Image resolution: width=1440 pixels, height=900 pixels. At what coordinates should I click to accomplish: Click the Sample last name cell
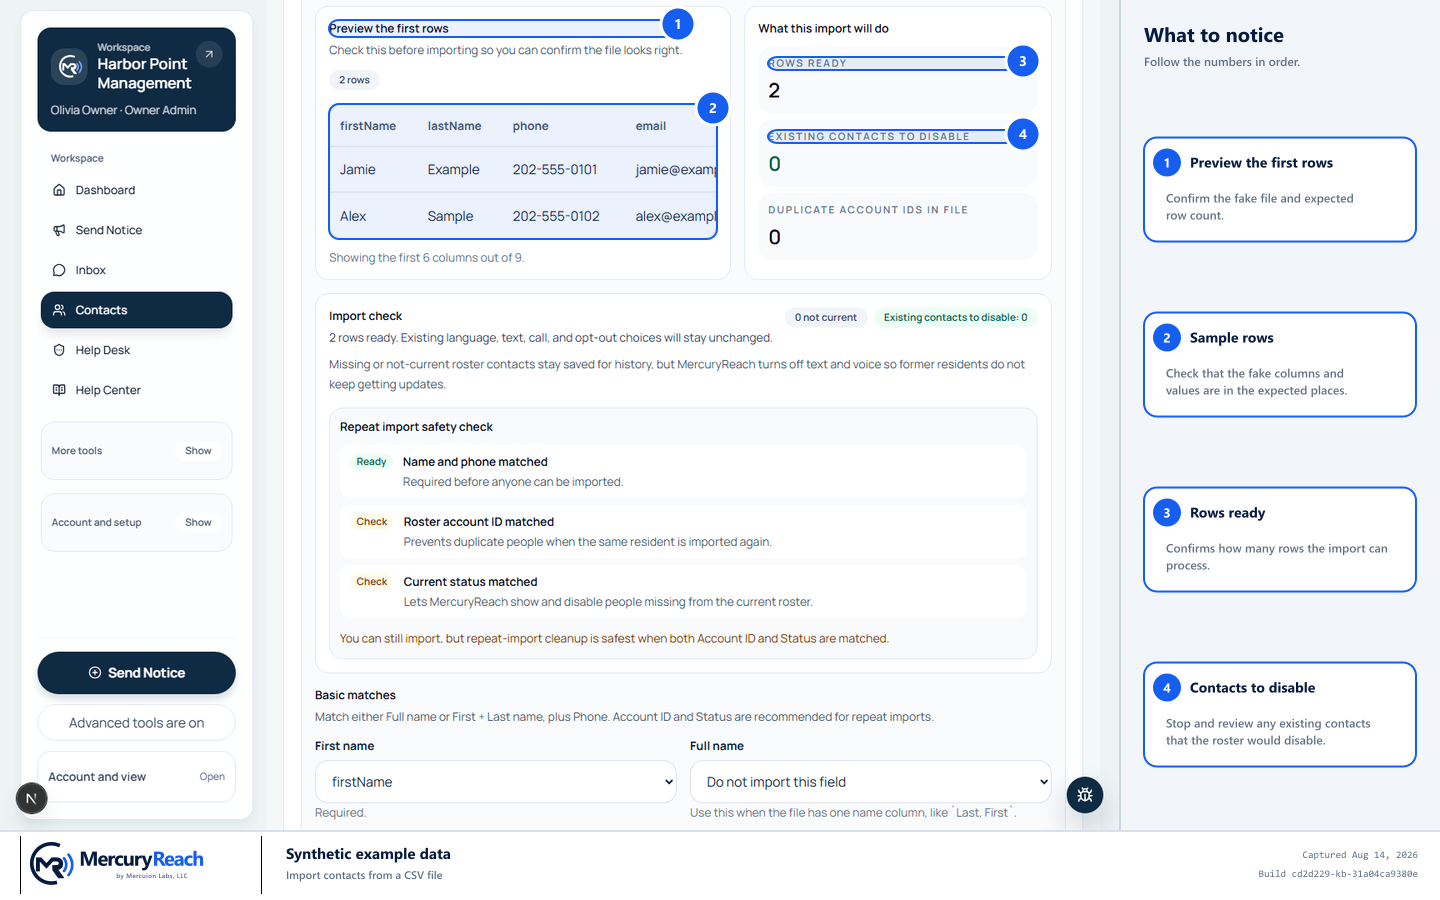[451, 216]
